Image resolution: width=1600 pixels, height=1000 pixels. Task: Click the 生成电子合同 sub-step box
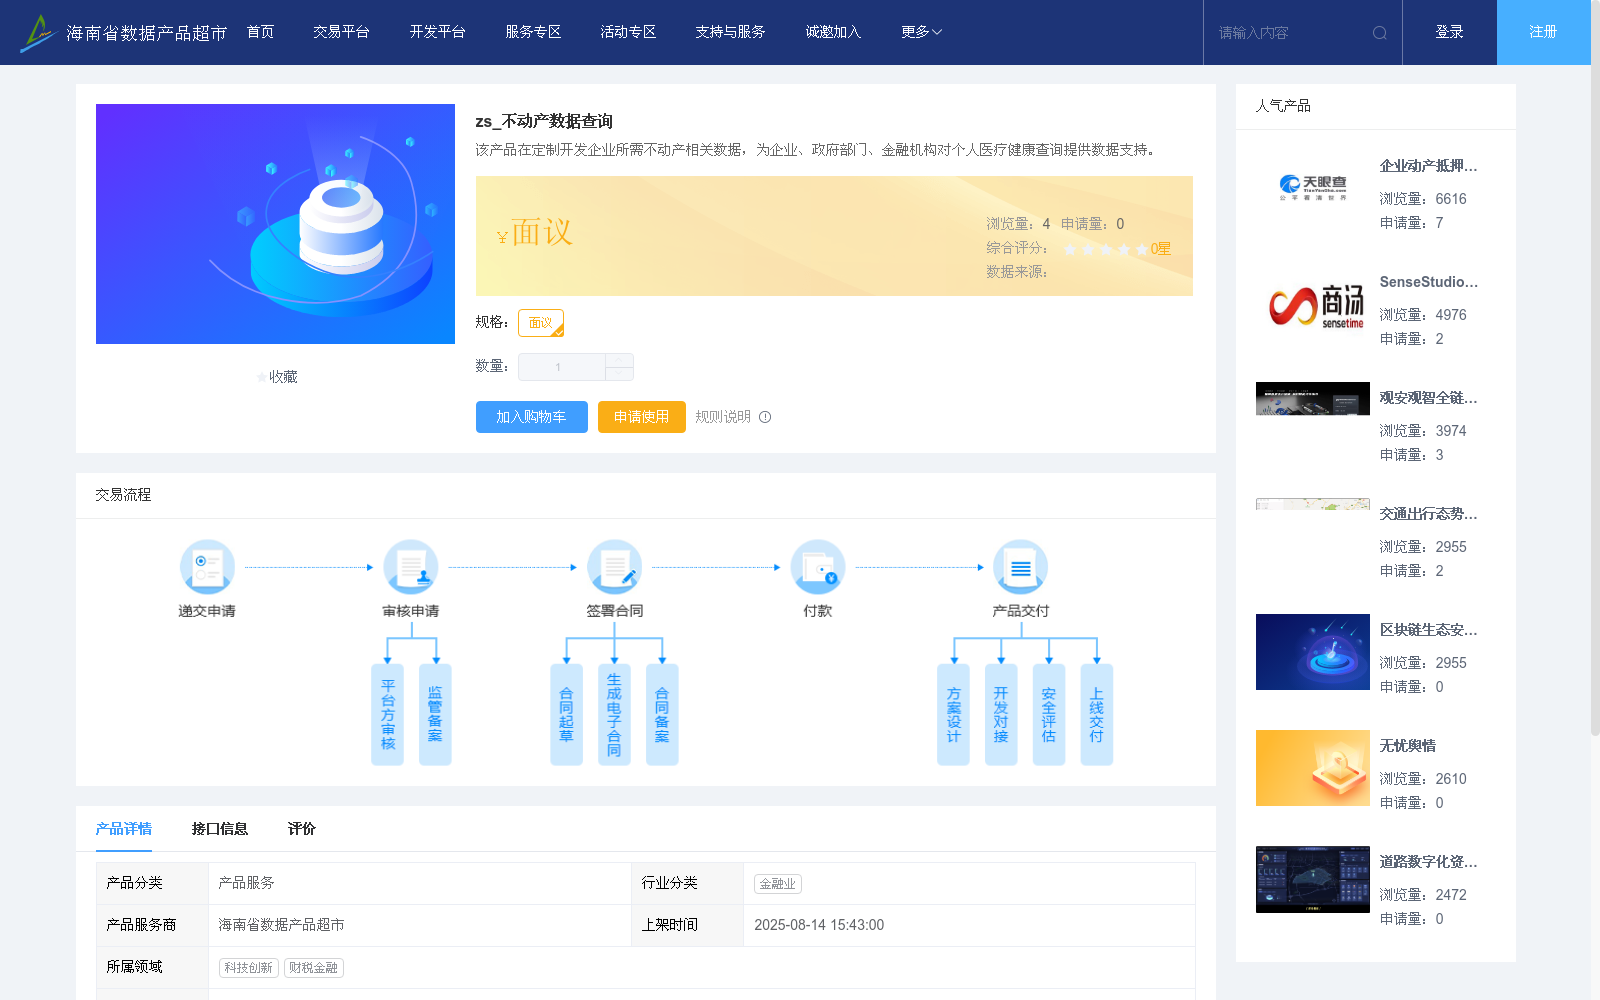(614, 715)
